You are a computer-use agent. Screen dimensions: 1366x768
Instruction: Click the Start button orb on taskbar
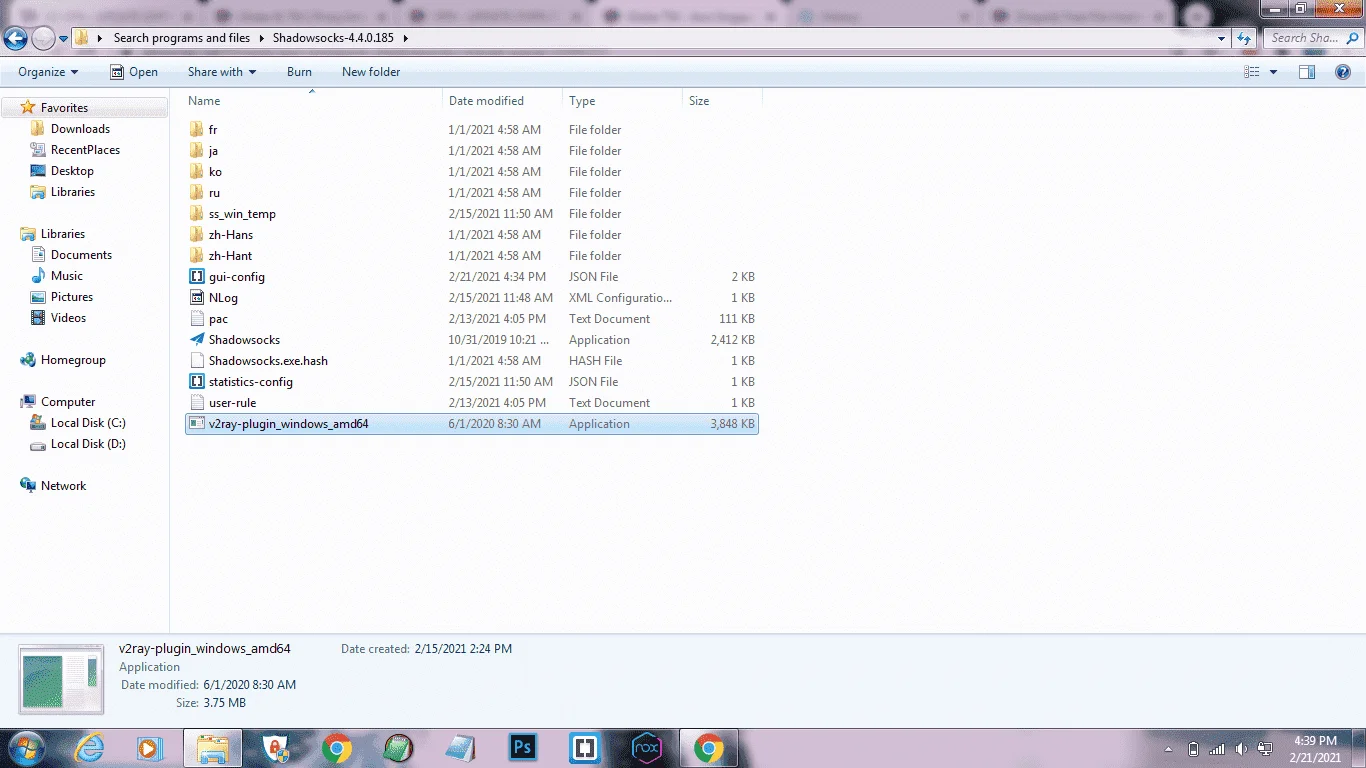(x=24, y=748)
